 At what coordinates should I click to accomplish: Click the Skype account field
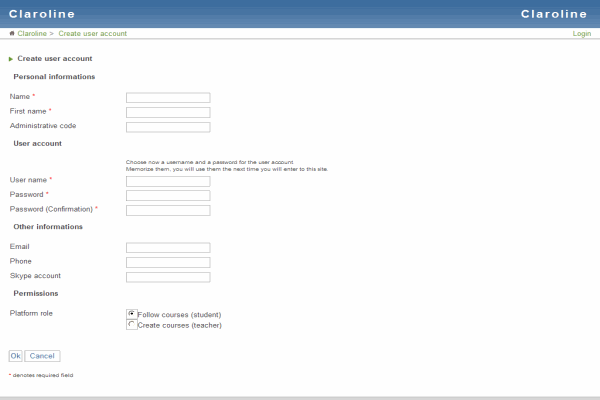pos(168,277)
